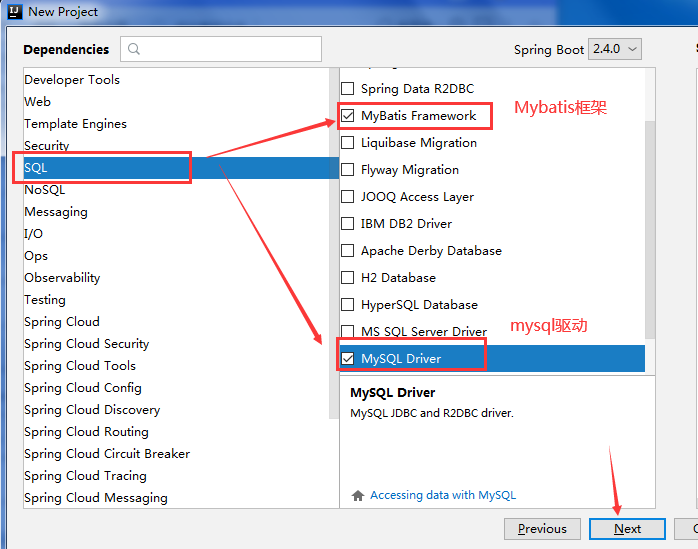This screenshot has width=698, height=549.
Task: Enable the HyperSQL Database checkbox
Action: (347, 305)
